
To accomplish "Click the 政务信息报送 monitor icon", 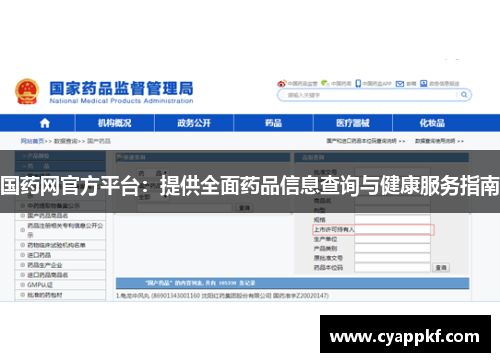I will [423, 83].
